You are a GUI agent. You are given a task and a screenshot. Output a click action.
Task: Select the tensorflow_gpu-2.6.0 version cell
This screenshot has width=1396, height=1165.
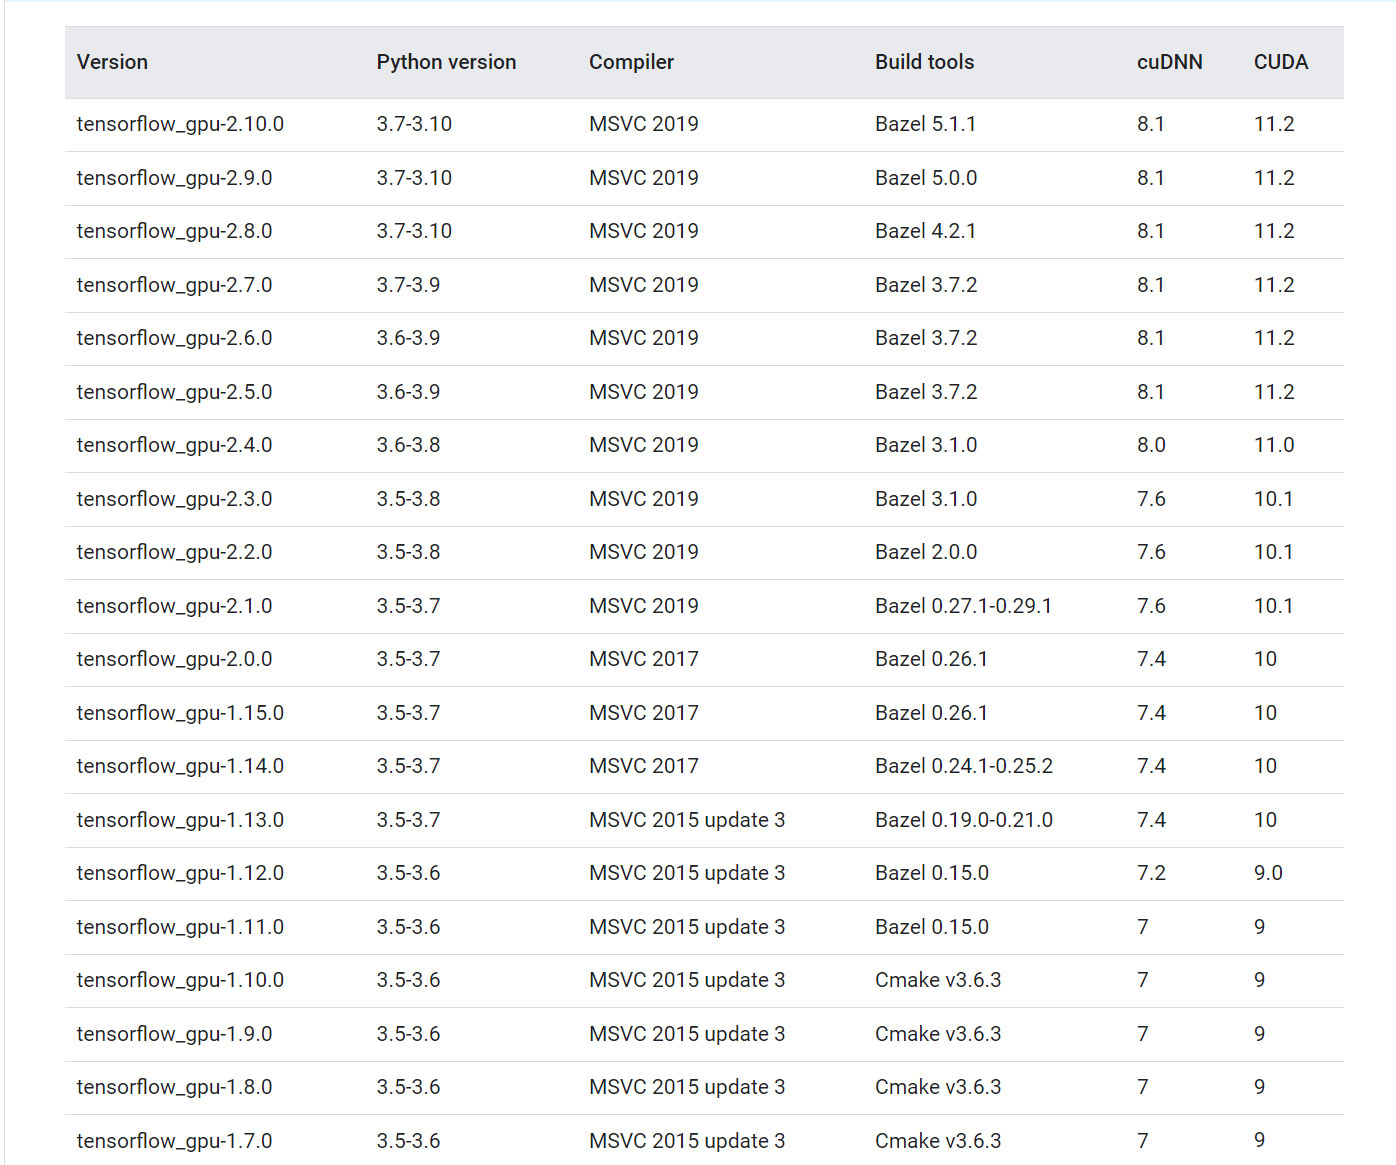[174, 338]
